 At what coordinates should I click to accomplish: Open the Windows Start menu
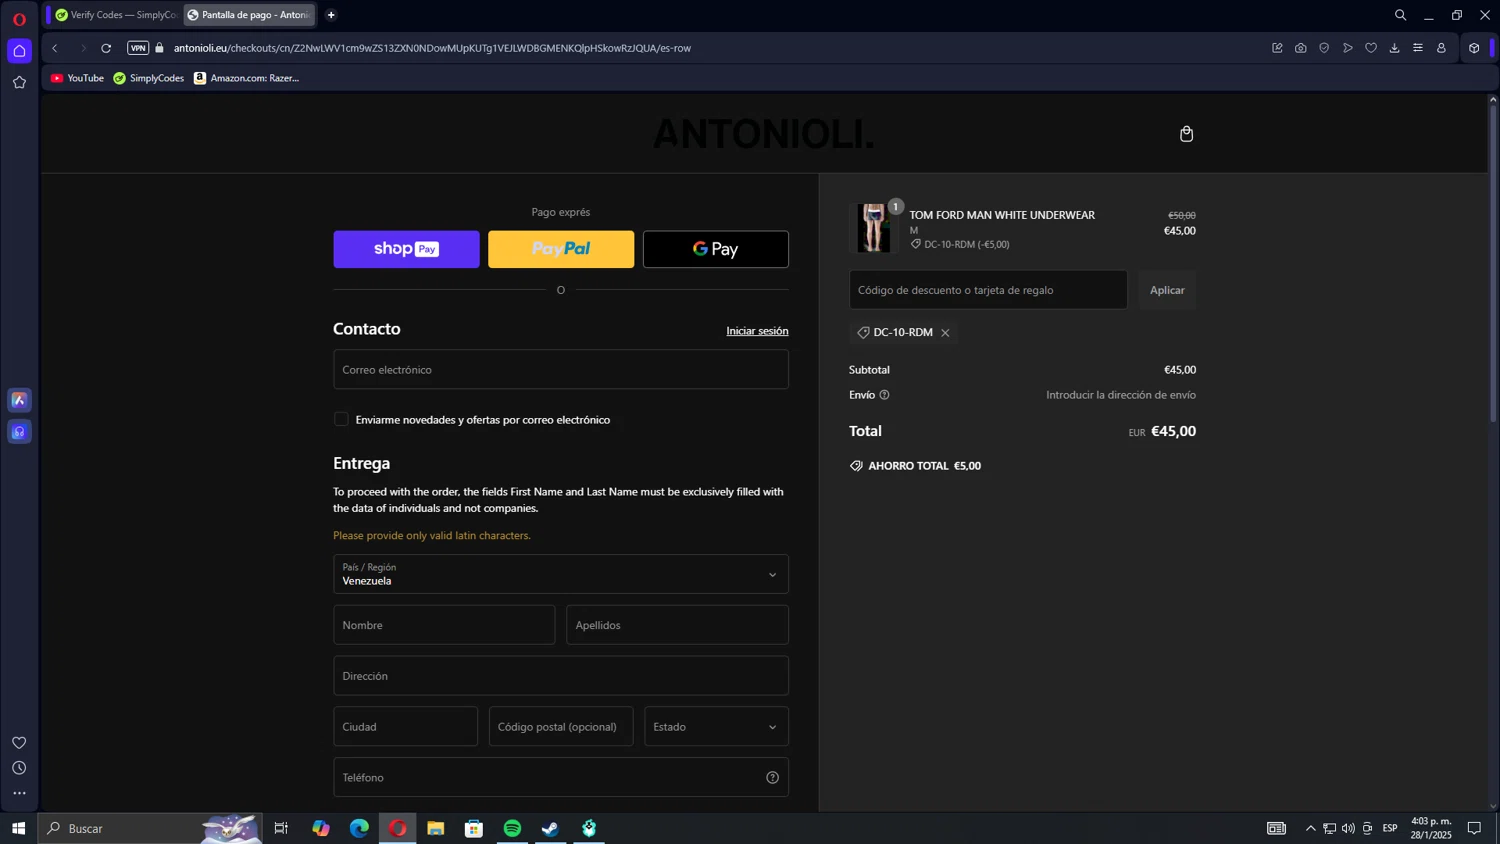[x=18, y=828]
